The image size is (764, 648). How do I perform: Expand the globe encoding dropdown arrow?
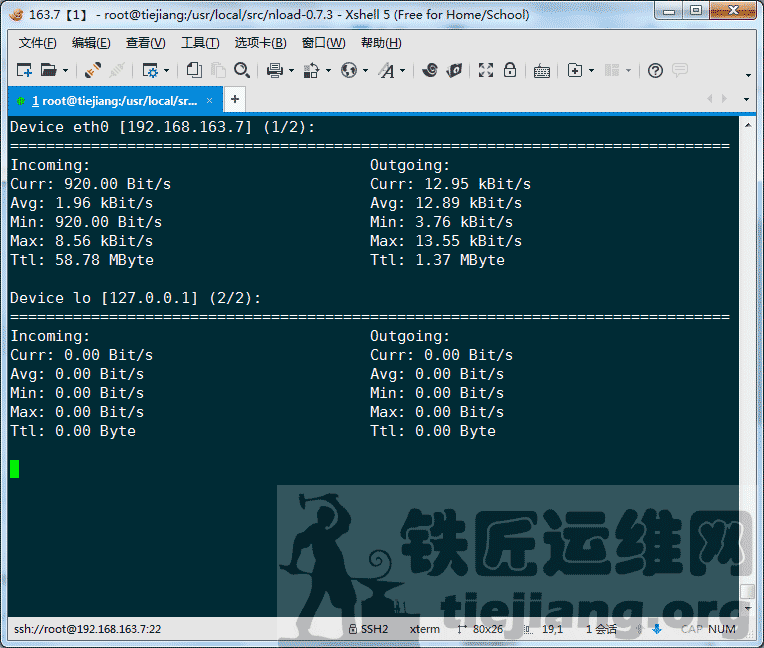click(365, 71)
